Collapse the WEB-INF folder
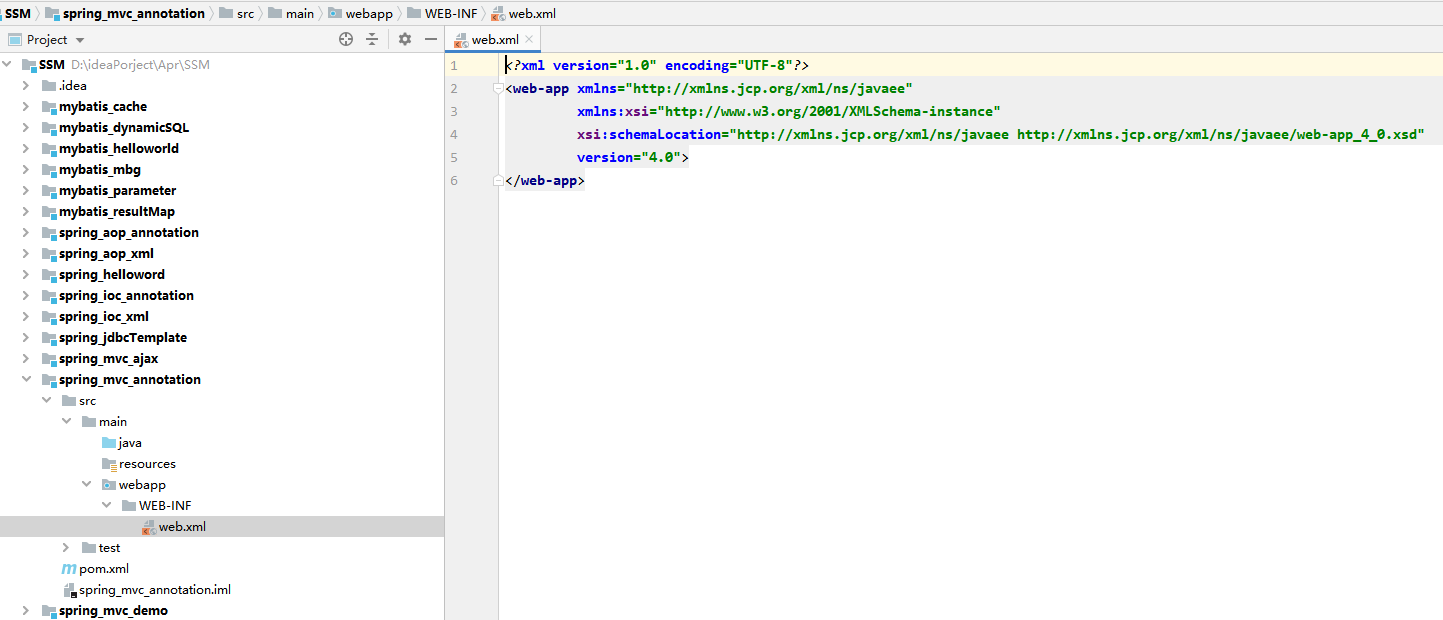The image size is (1443, 620). coord(106,505)
